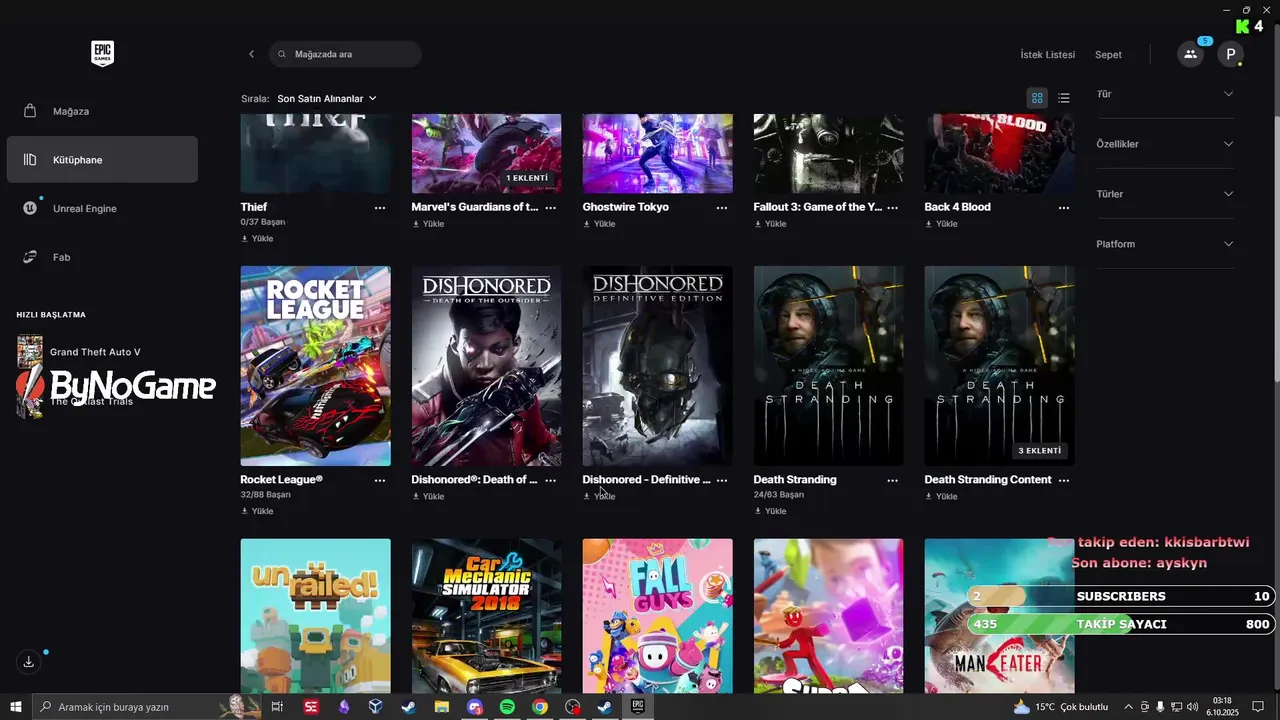Click Yükle under Fallout 3

point(770,224)
